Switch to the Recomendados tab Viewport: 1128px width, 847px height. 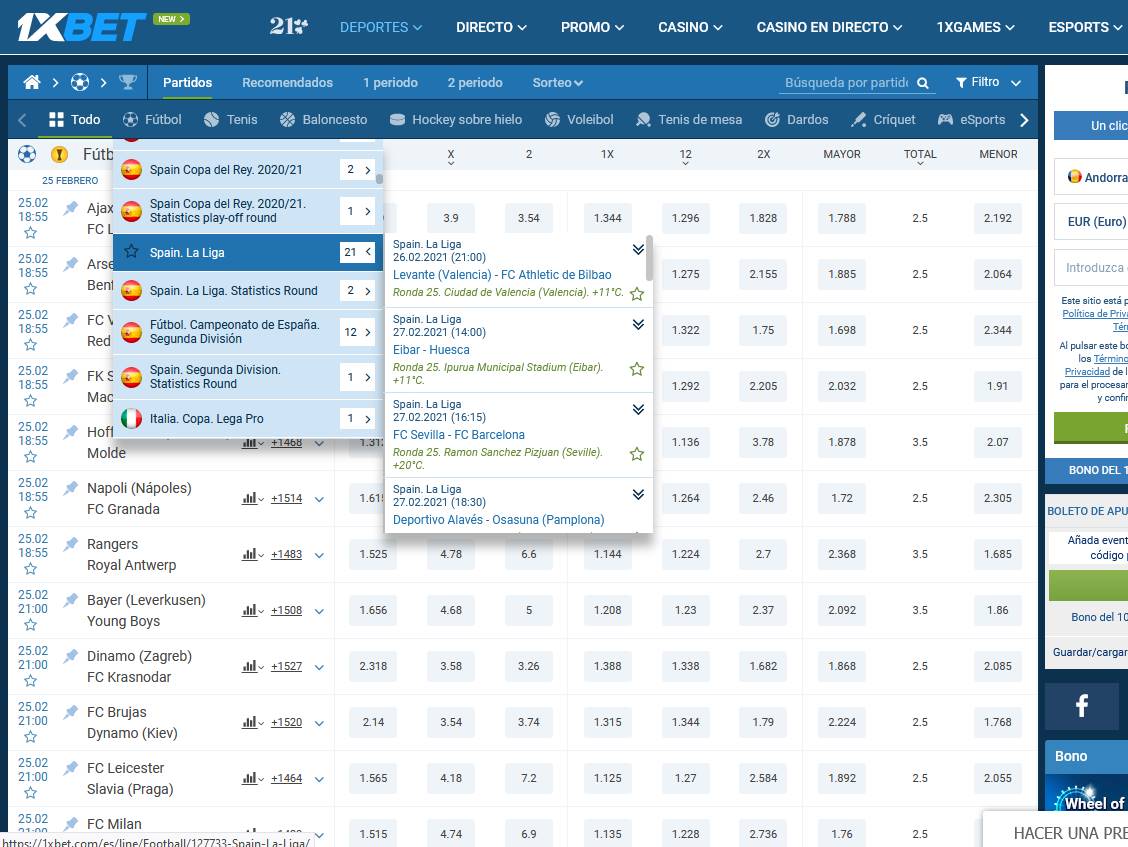tap(288, 83)
